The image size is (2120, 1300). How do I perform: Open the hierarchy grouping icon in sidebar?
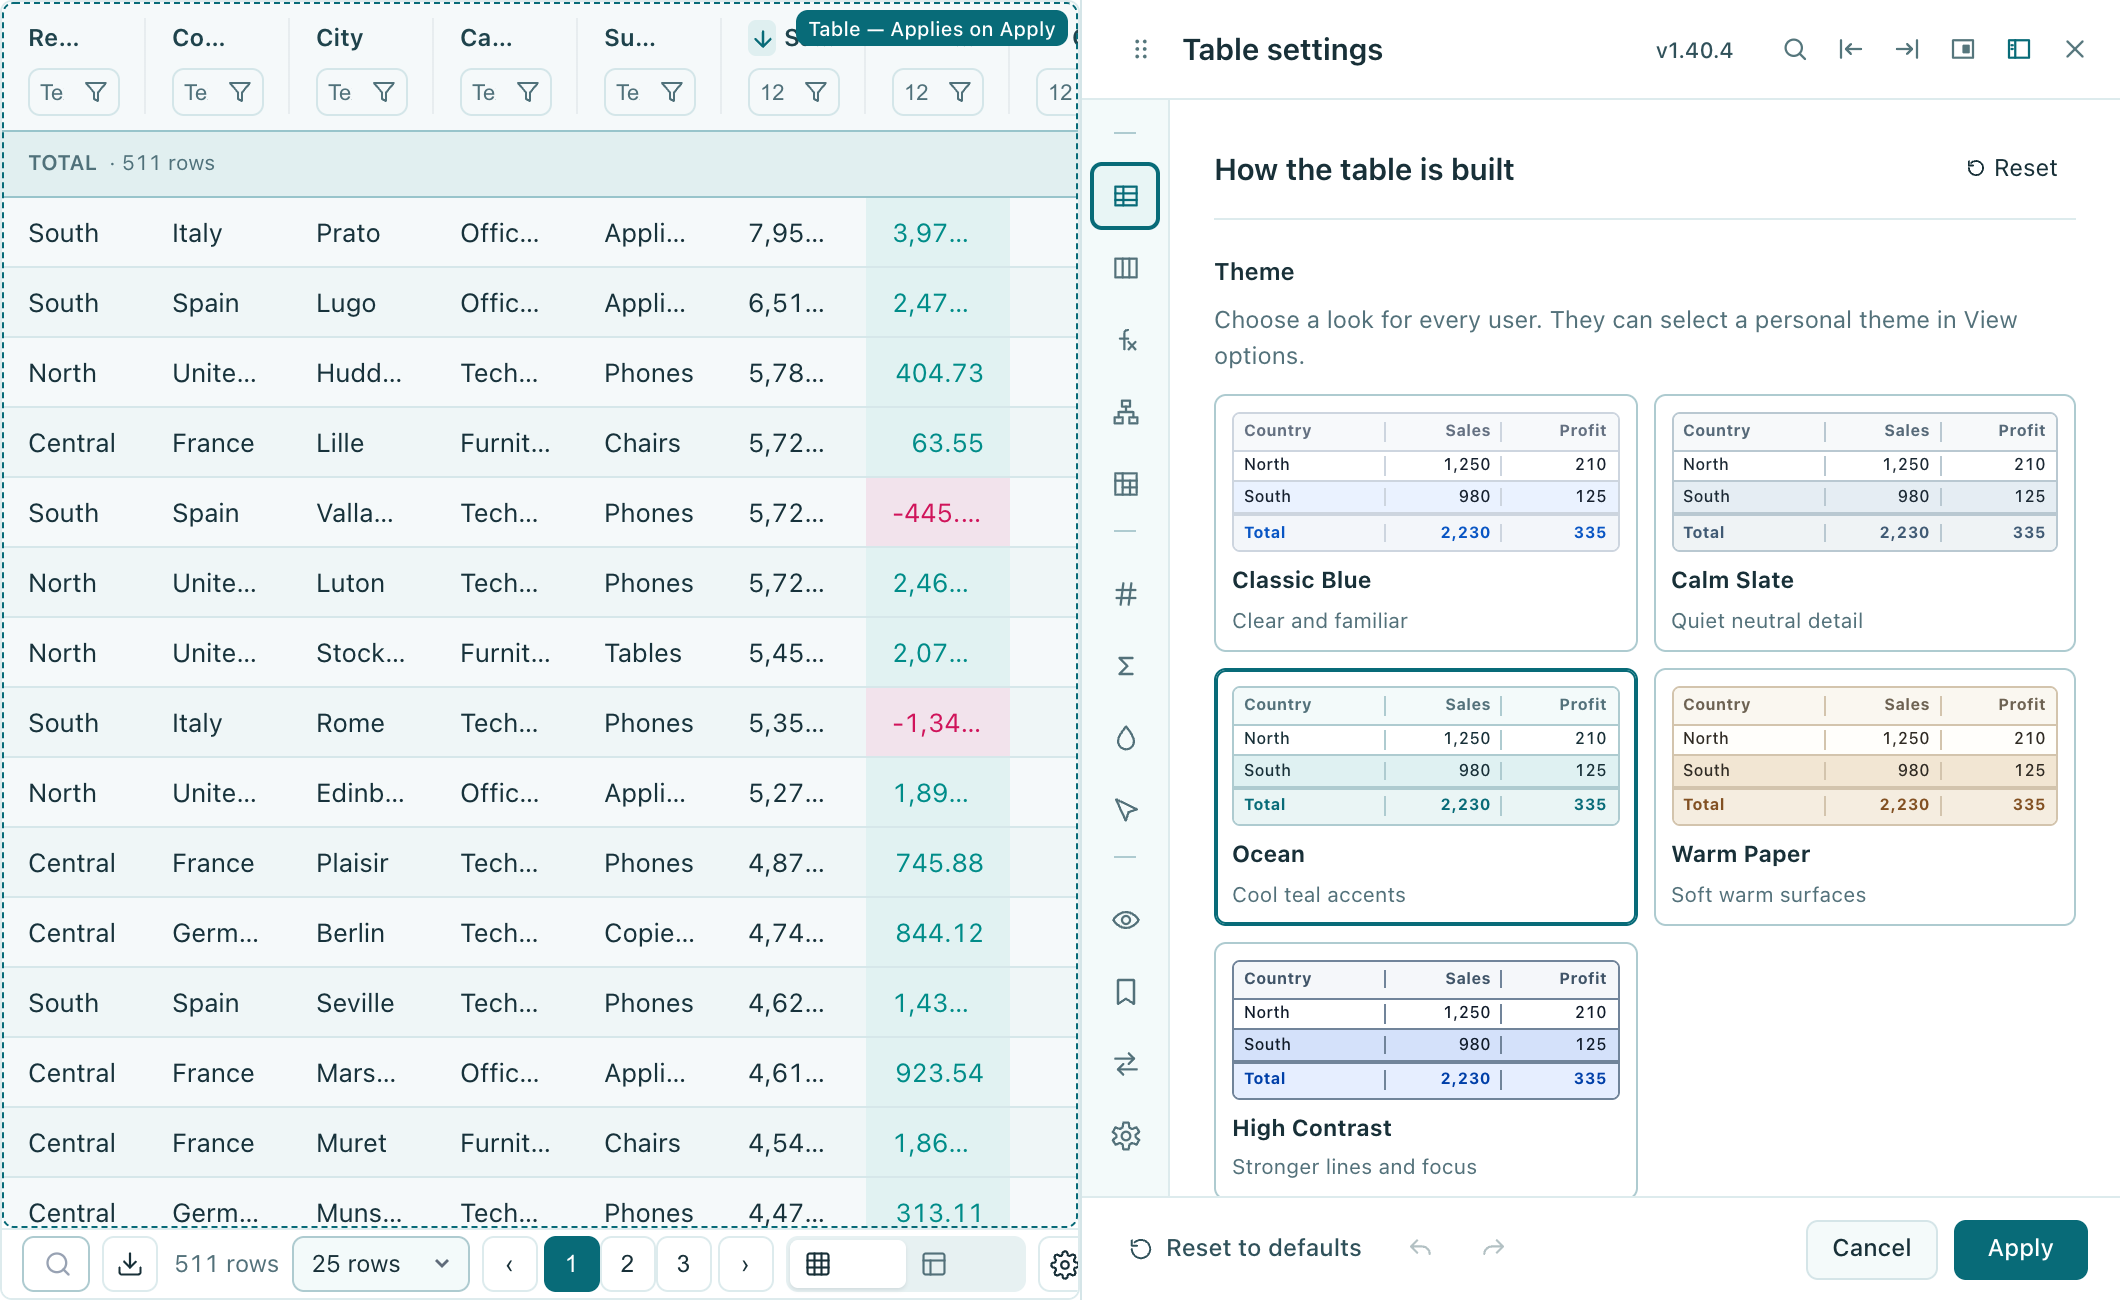point(1125,412)
